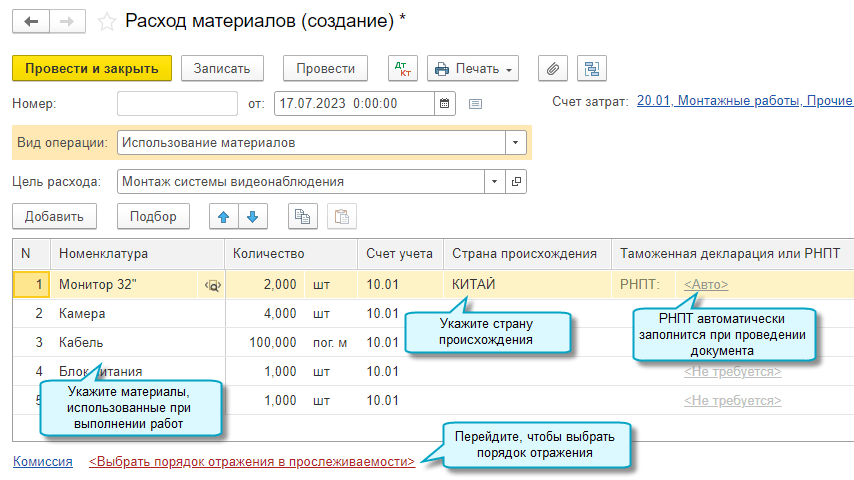Viewport: 854px width, 480px height.
Task: Click the back navigation arrow
Action: pyautogui.click(x=31, y=21)
